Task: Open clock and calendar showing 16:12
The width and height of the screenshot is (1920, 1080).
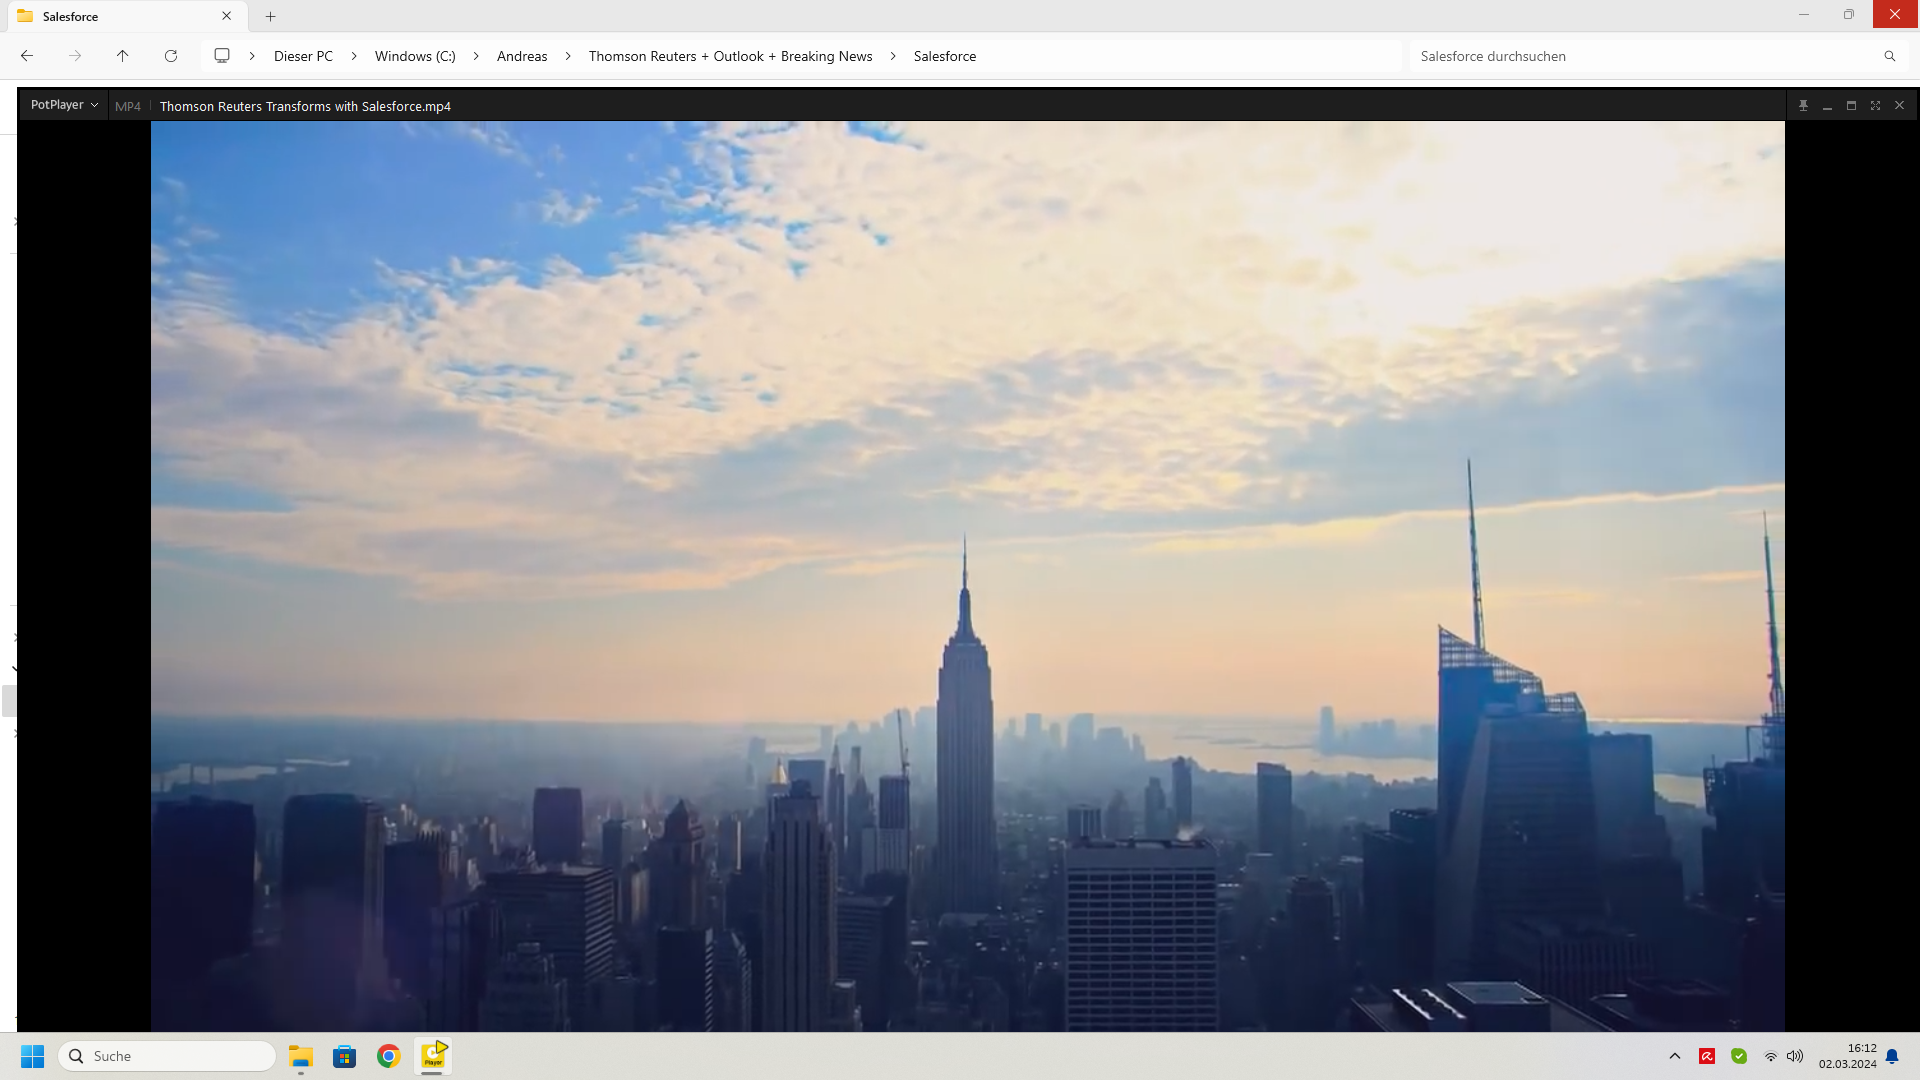Action: [x=1847, y=1056]
